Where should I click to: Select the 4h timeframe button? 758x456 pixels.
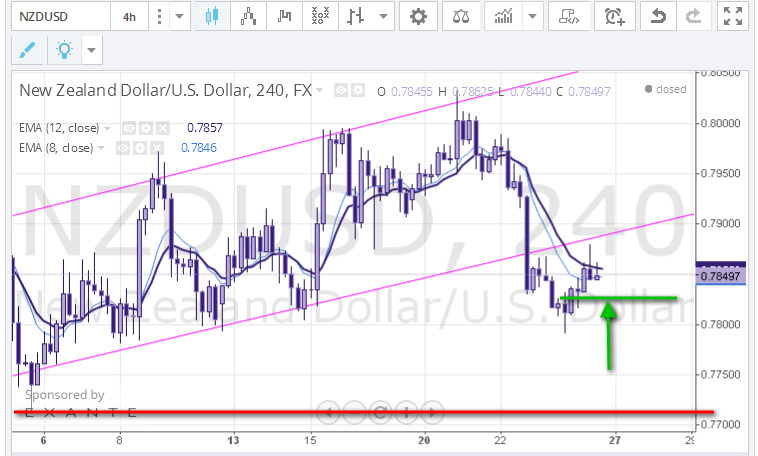coord(129,16)
